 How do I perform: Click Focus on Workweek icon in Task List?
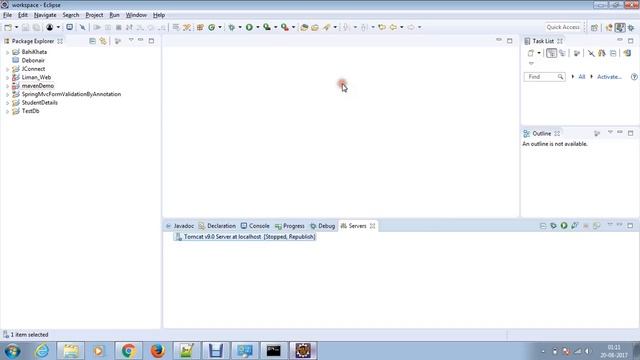[x=576, y=53]
